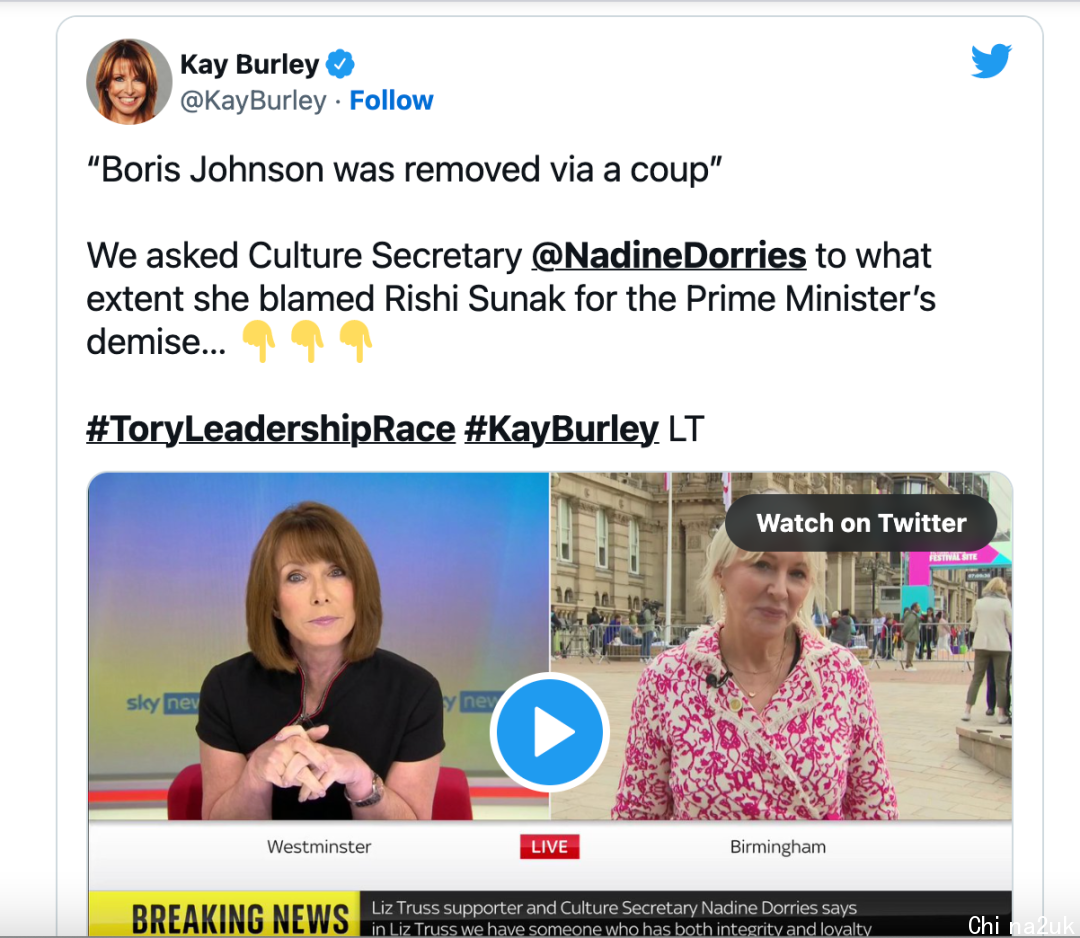Click the Sky News logo in video
Image resolution: width=1080 pixels, height=938 pixels.
point(163,703)
